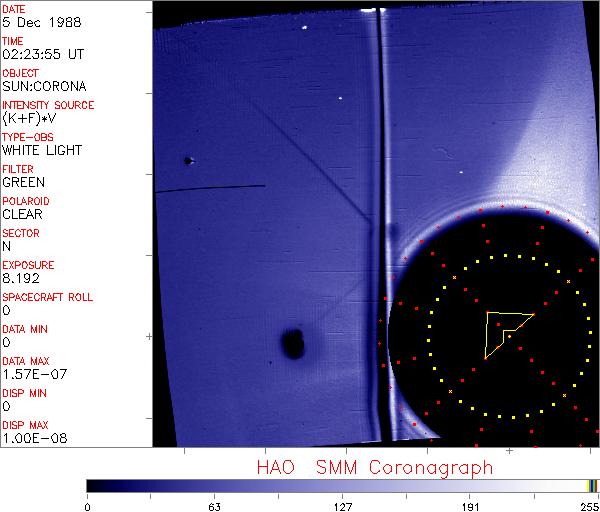
Task: Click the yellow-blue end cap of the color bar
Action: 593,485
